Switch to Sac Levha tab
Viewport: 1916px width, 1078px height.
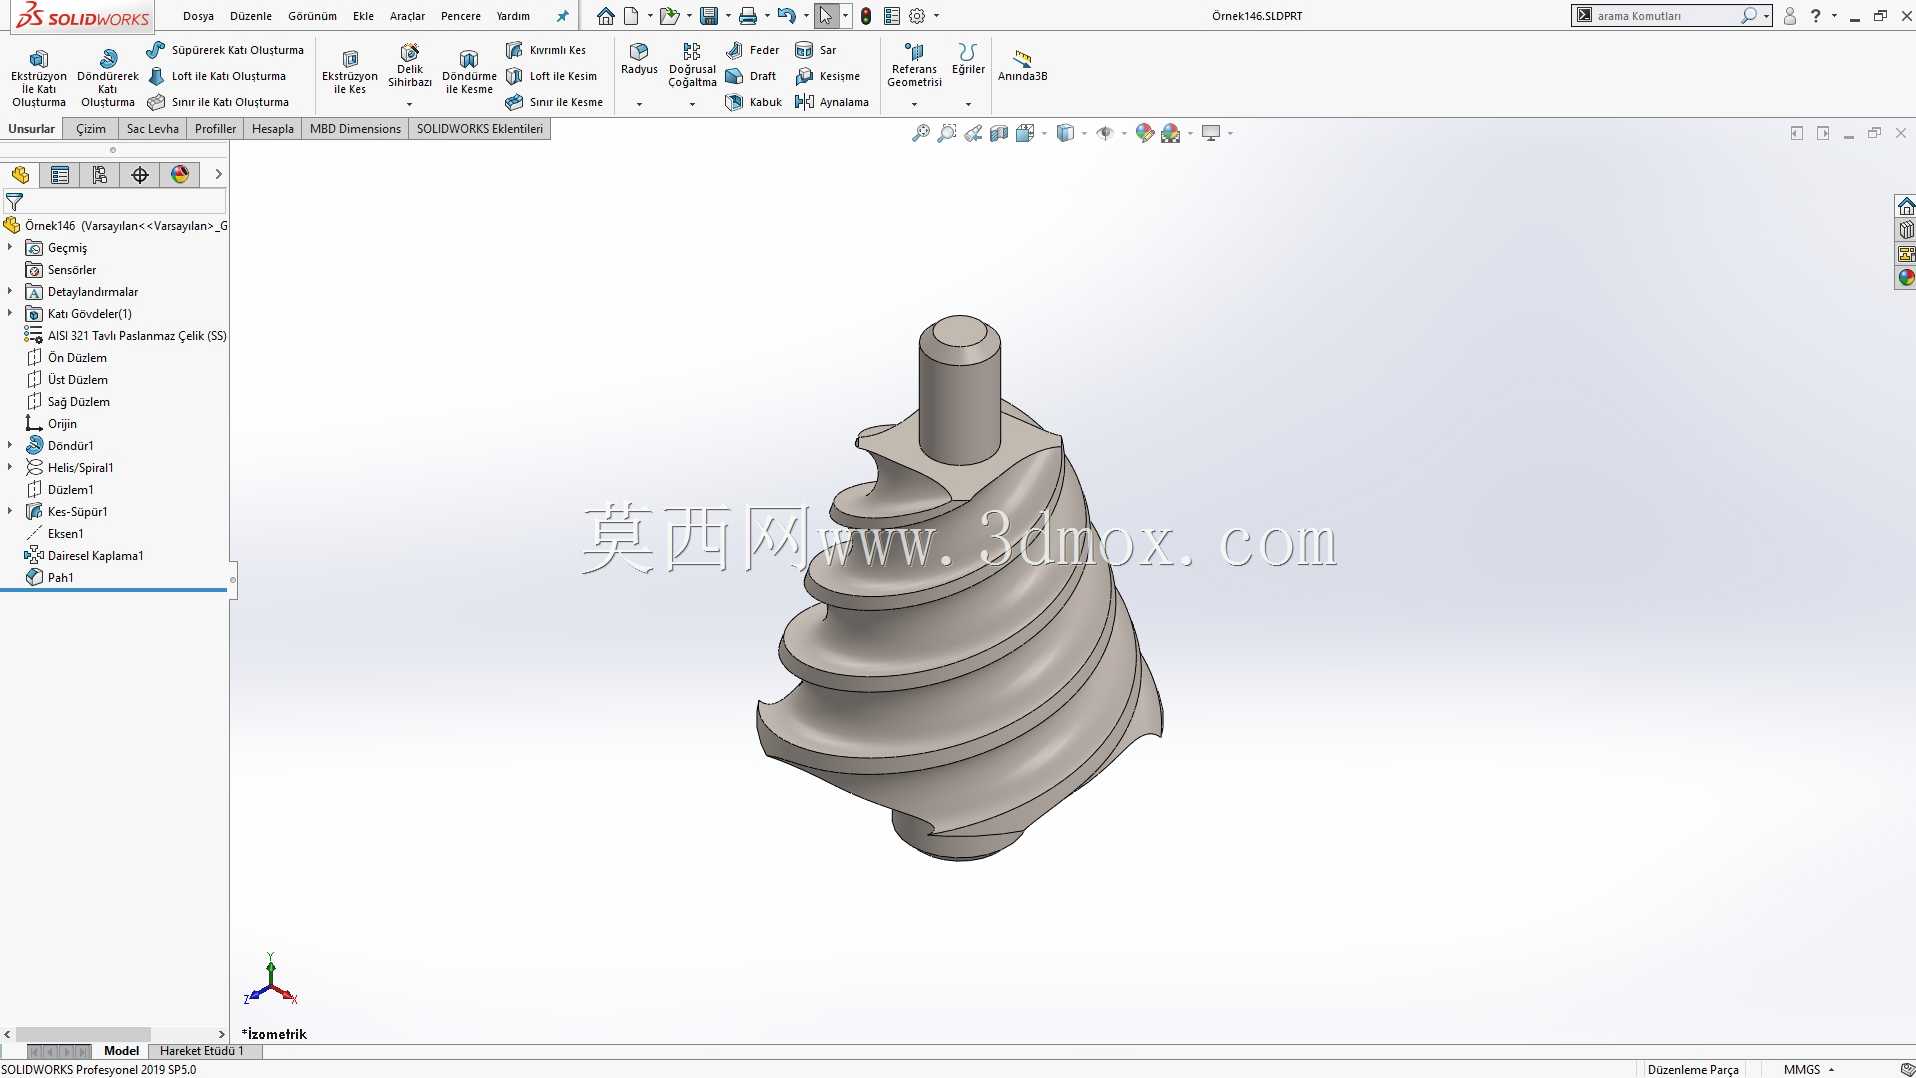coord(152,129)
